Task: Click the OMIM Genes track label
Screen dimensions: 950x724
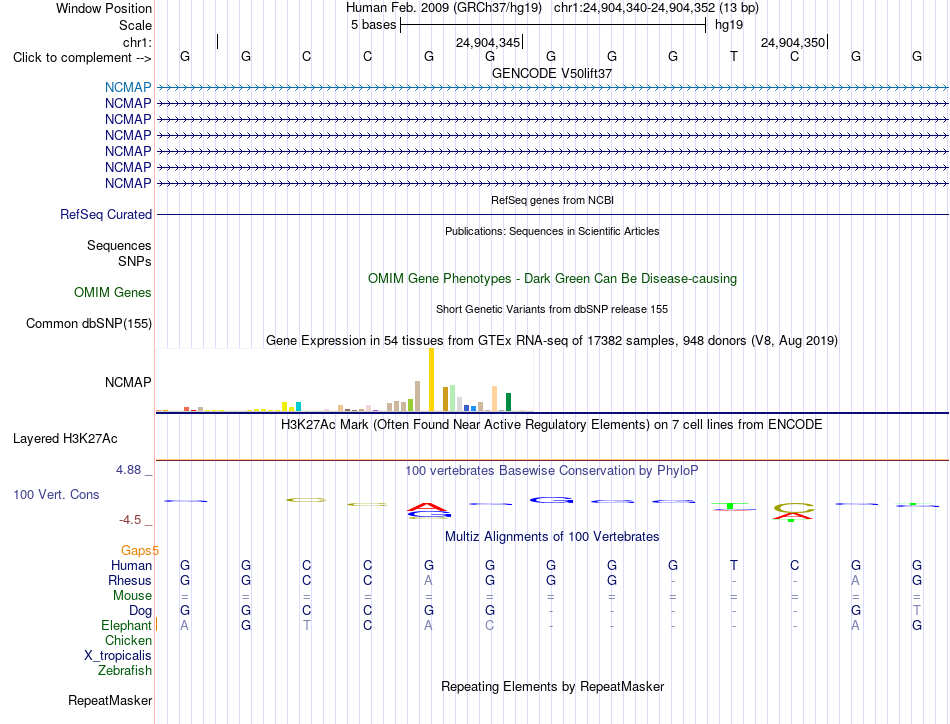Action: [113, 293]
